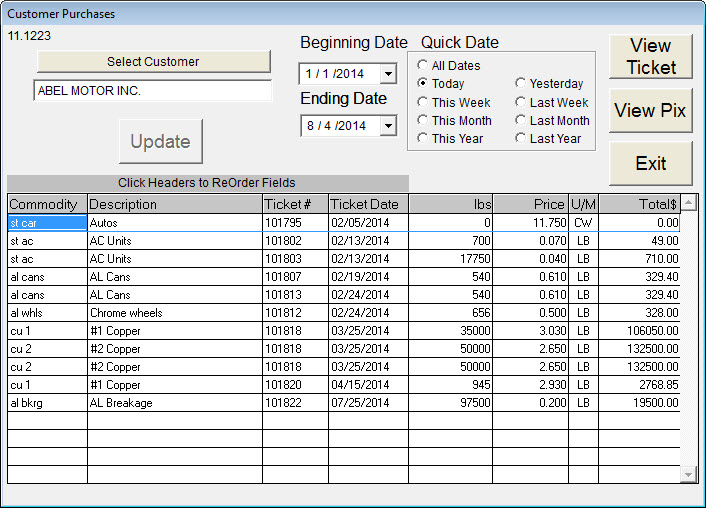Click the grid scrollbar up arrow

pos(688,203)
